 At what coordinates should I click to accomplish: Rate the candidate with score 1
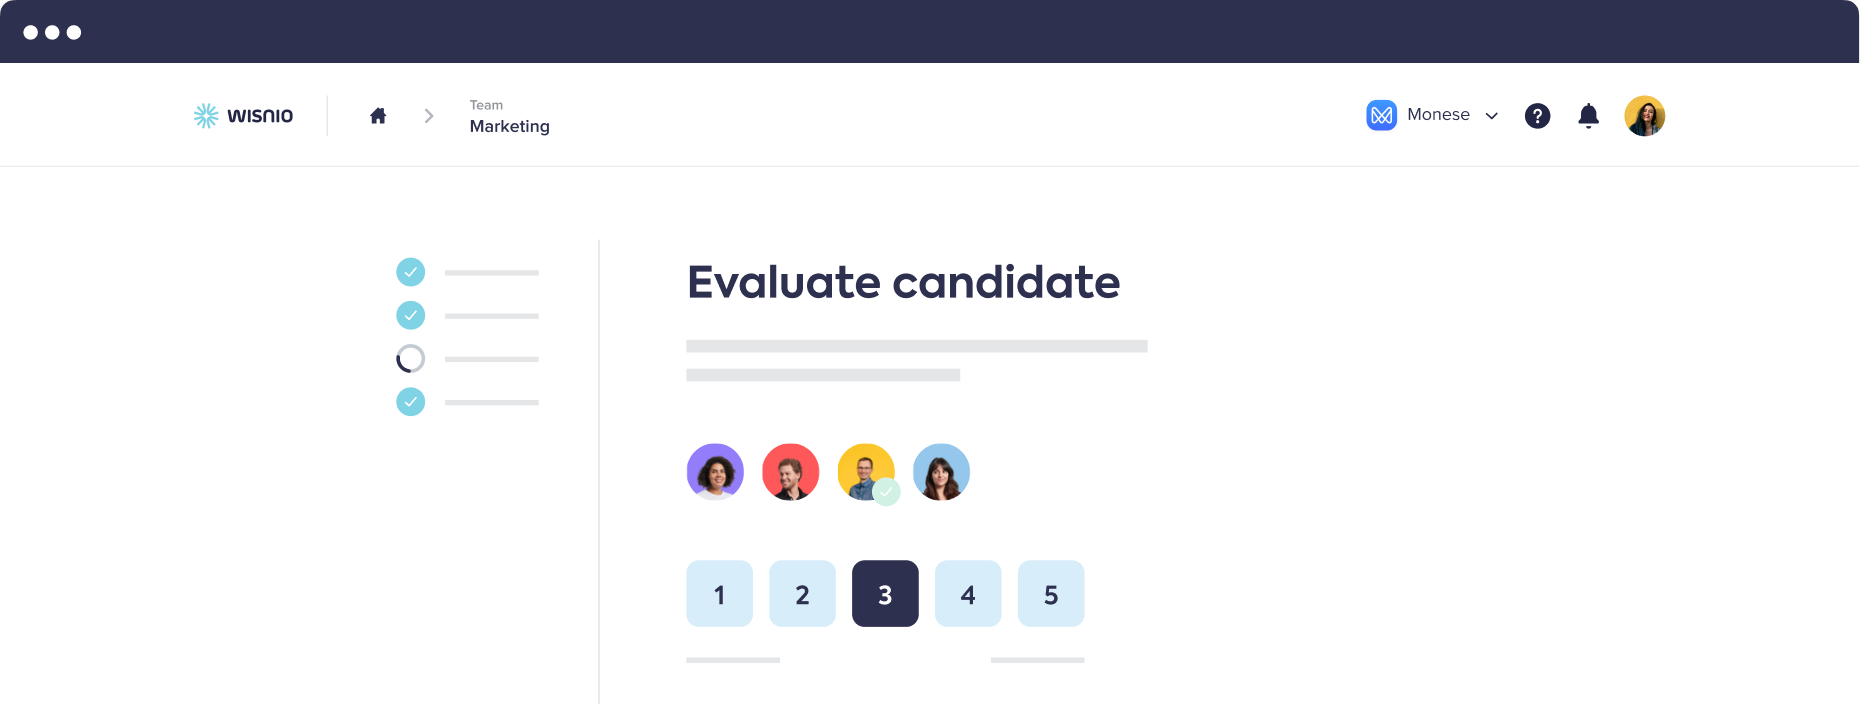[x=719, y=594]
